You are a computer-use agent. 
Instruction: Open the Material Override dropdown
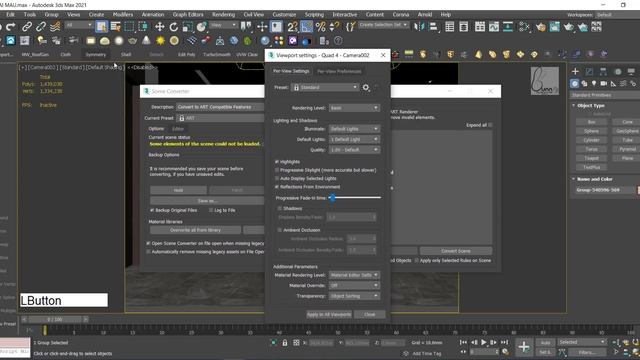pos(354,286)
